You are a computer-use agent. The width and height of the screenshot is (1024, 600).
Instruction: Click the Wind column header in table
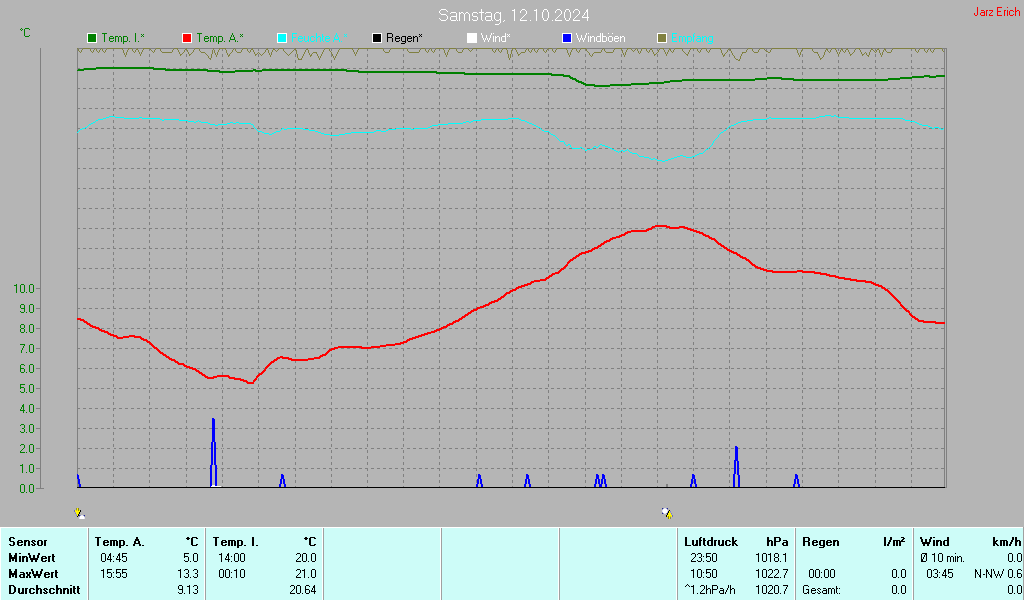click(x=935, y=542)
